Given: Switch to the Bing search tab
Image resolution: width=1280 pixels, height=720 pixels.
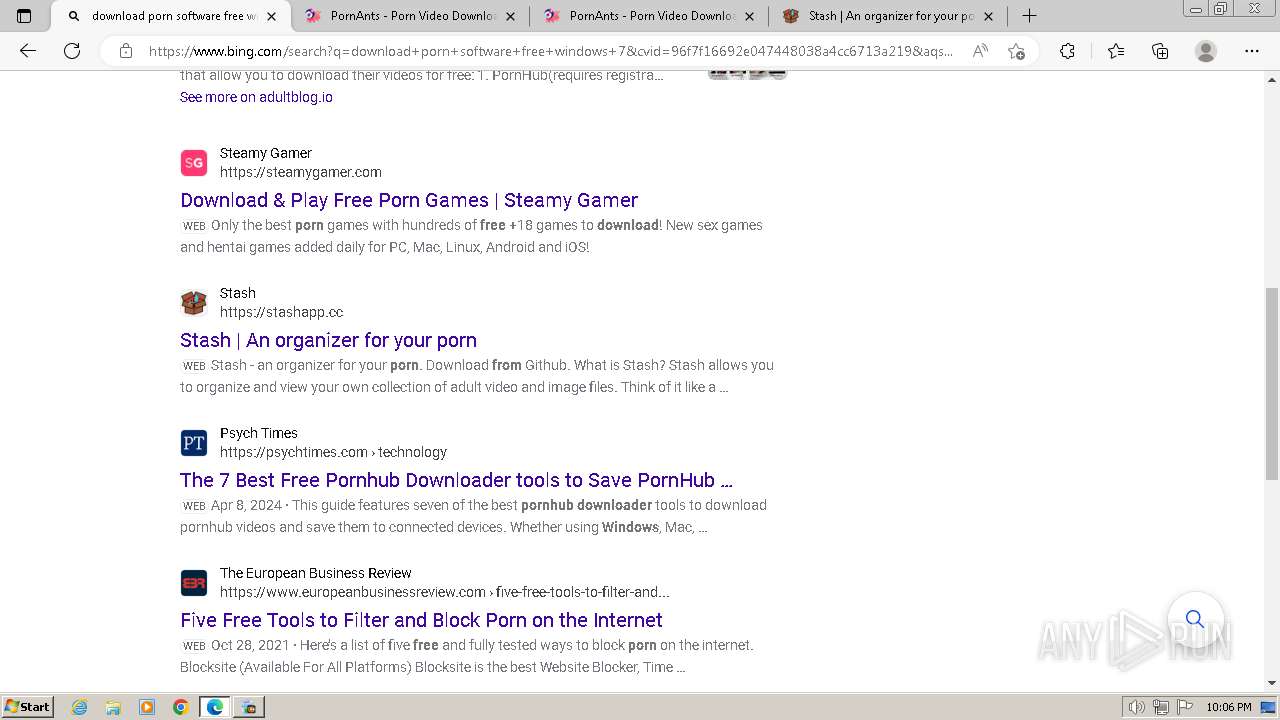Looking at the screenshot, I should (171, 16).
